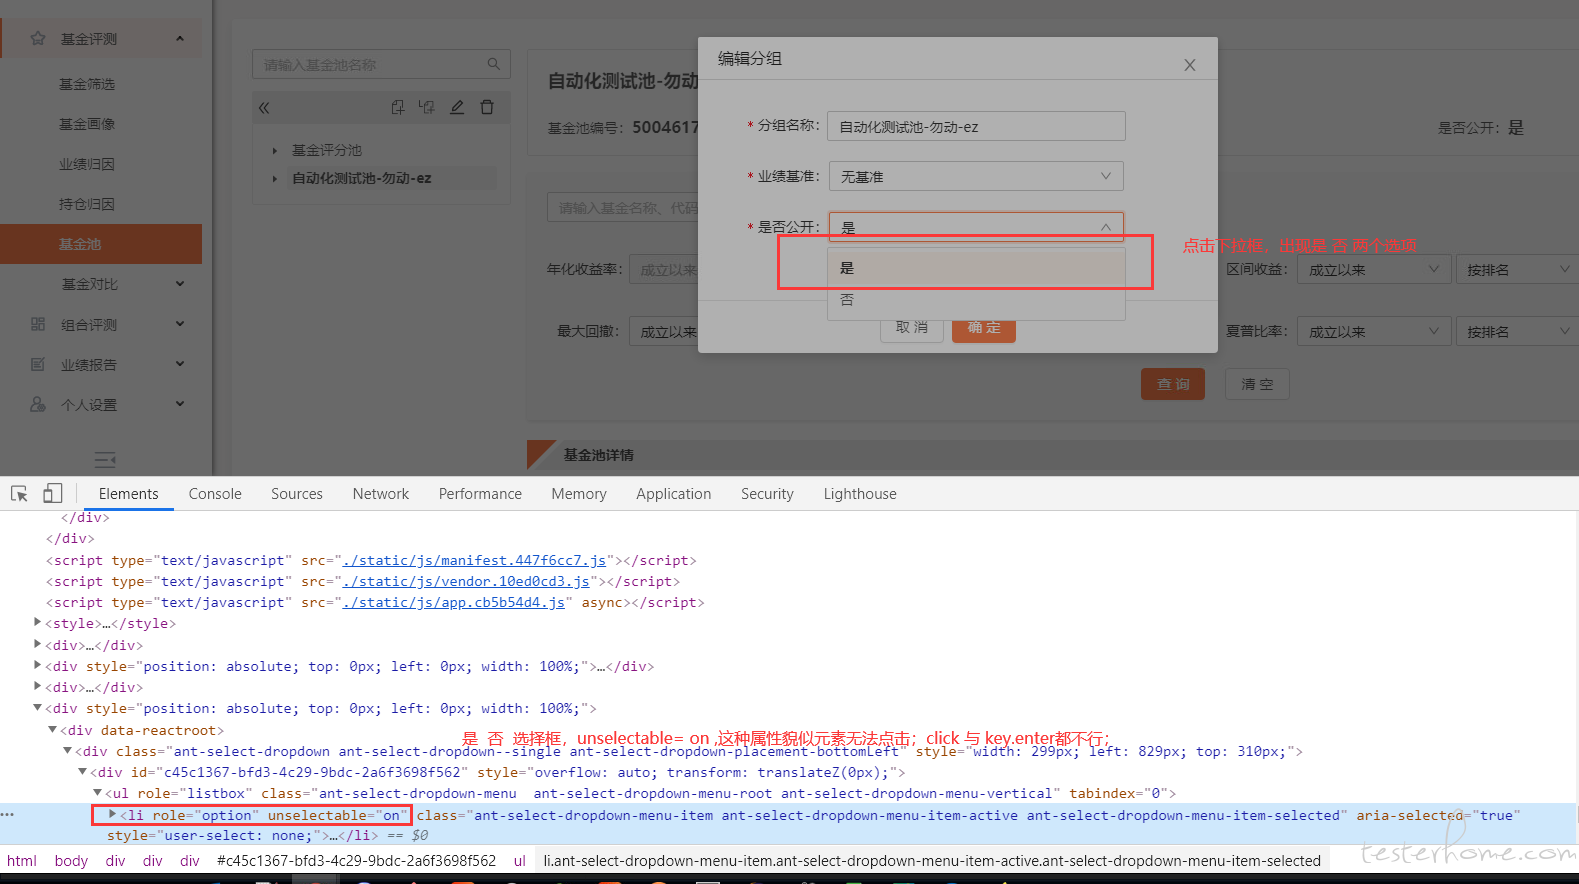Click the pencil edit icon in the pool toolbar

tap(457, 107)
